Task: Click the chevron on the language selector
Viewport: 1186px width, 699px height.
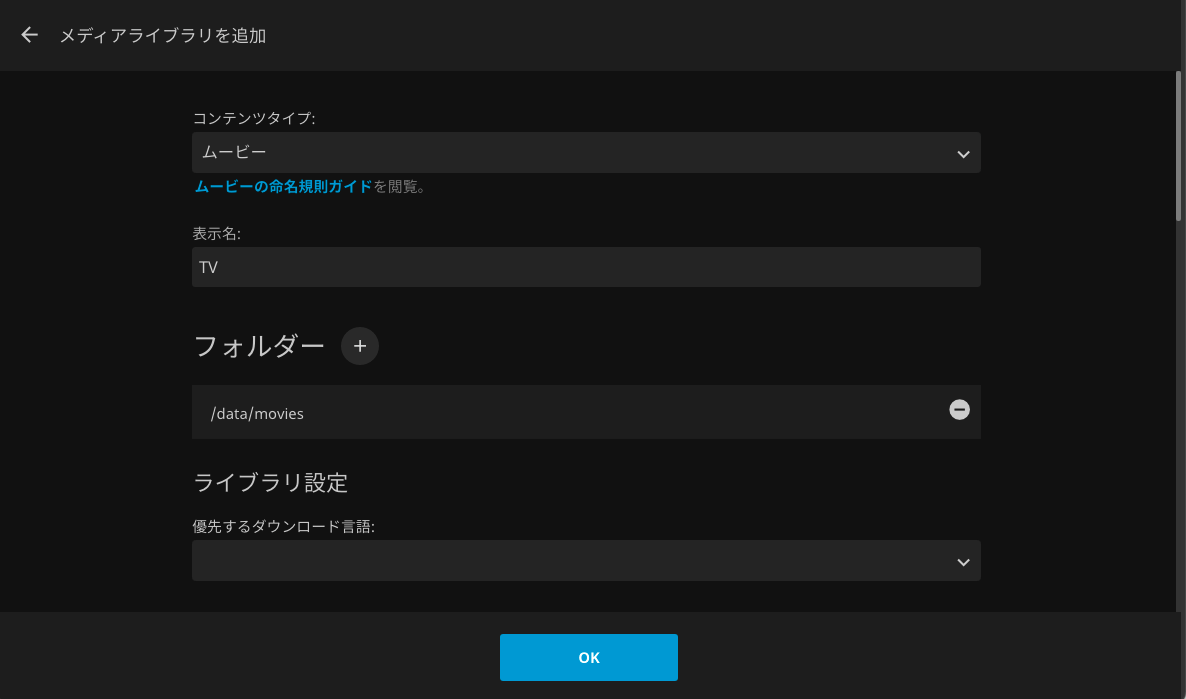Action: pos(963,561)
